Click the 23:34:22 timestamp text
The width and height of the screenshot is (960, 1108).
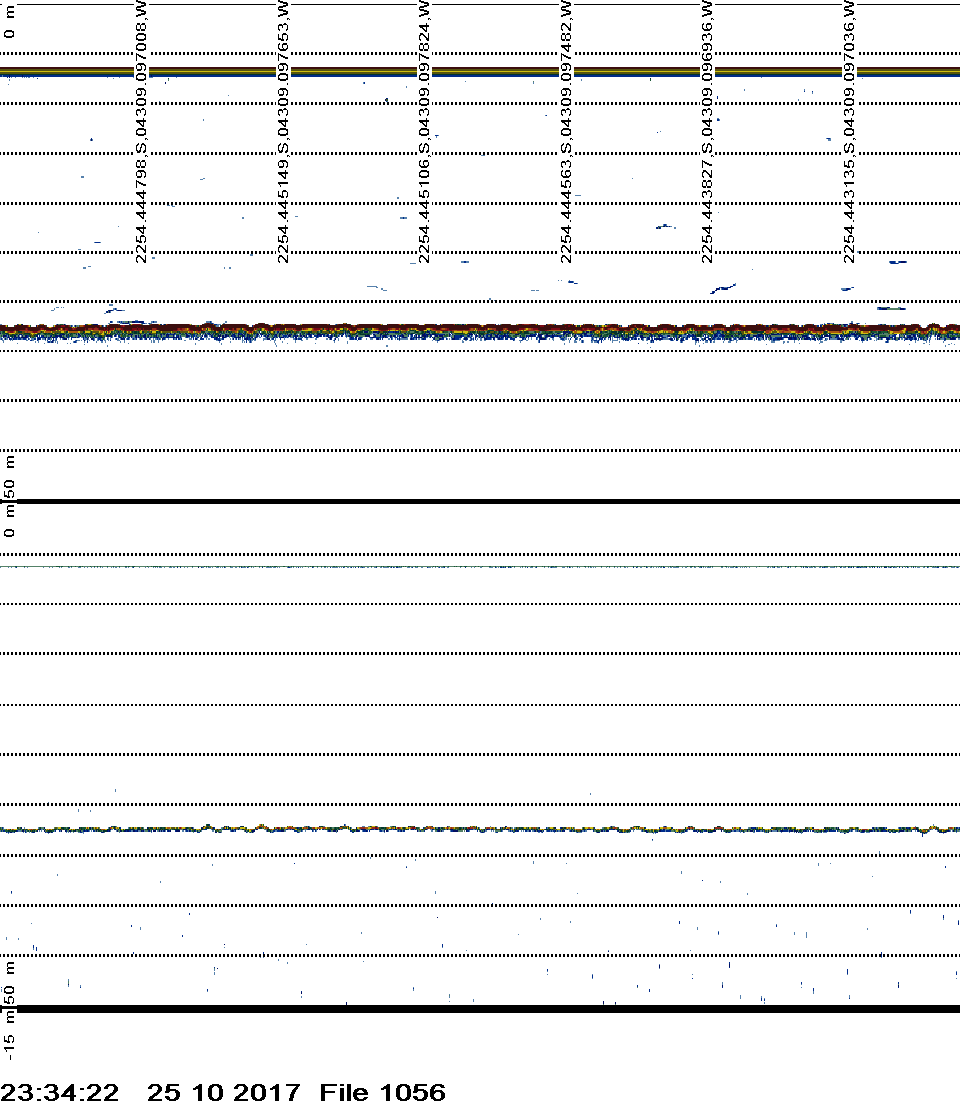[60, 1092]
